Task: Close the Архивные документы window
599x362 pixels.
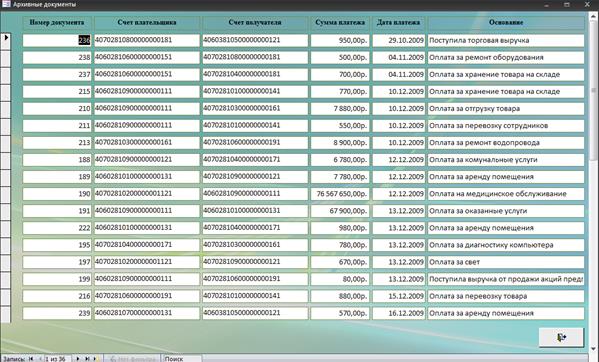Action: tap(587, 5)
